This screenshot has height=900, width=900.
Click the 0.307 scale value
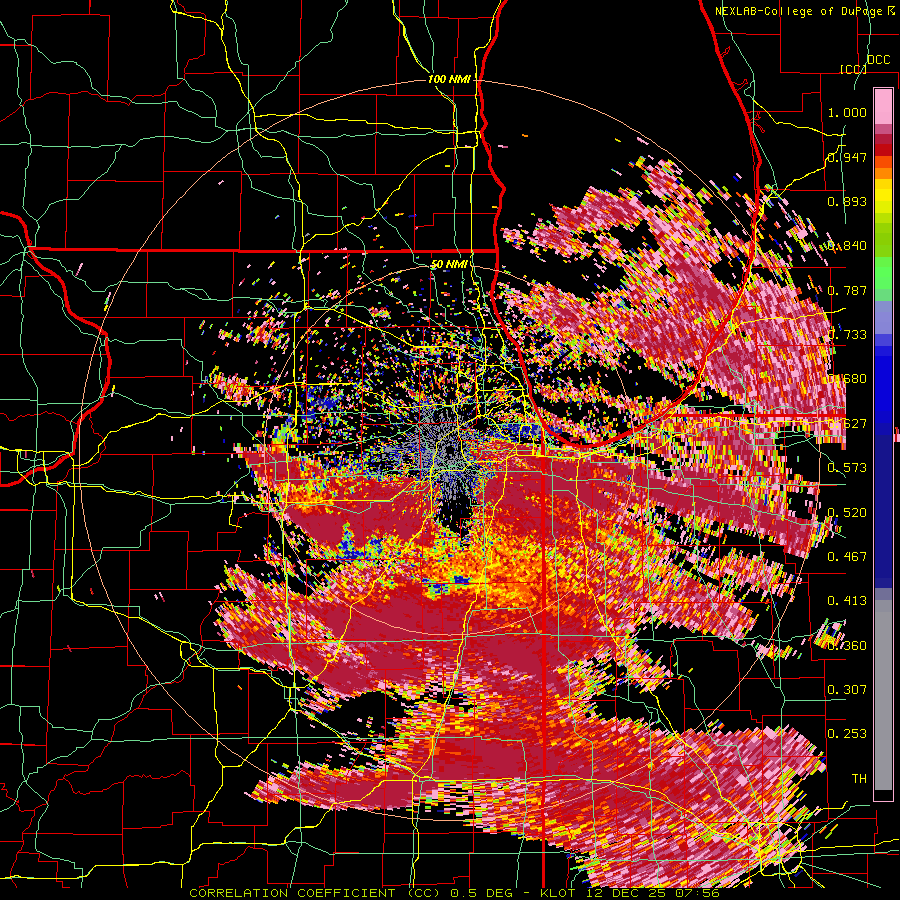[x=847, y=690]
